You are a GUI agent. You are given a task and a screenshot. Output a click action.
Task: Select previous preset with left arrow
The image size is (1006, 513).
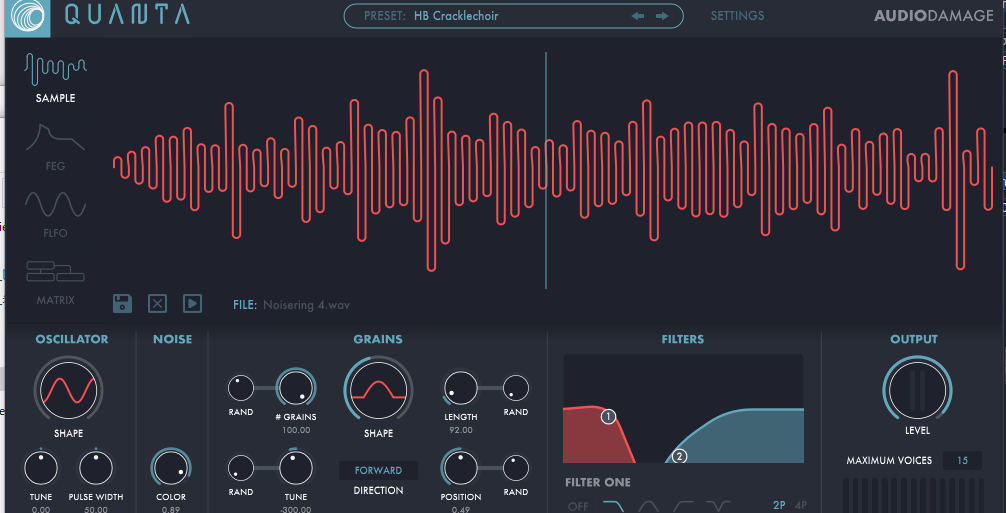638,16
